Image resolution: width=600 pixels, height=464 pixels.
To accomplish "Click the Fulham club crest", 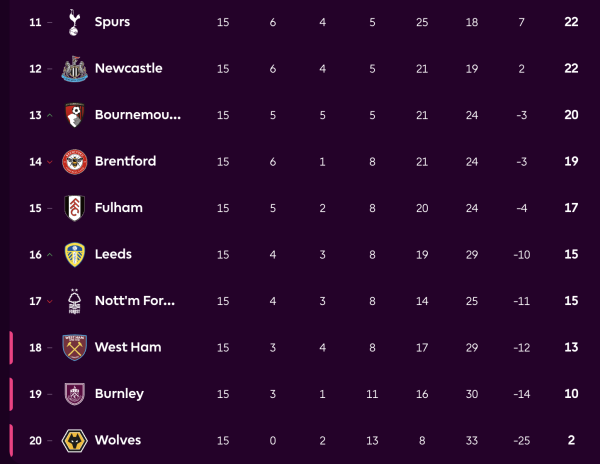I will tap(74, 208).
